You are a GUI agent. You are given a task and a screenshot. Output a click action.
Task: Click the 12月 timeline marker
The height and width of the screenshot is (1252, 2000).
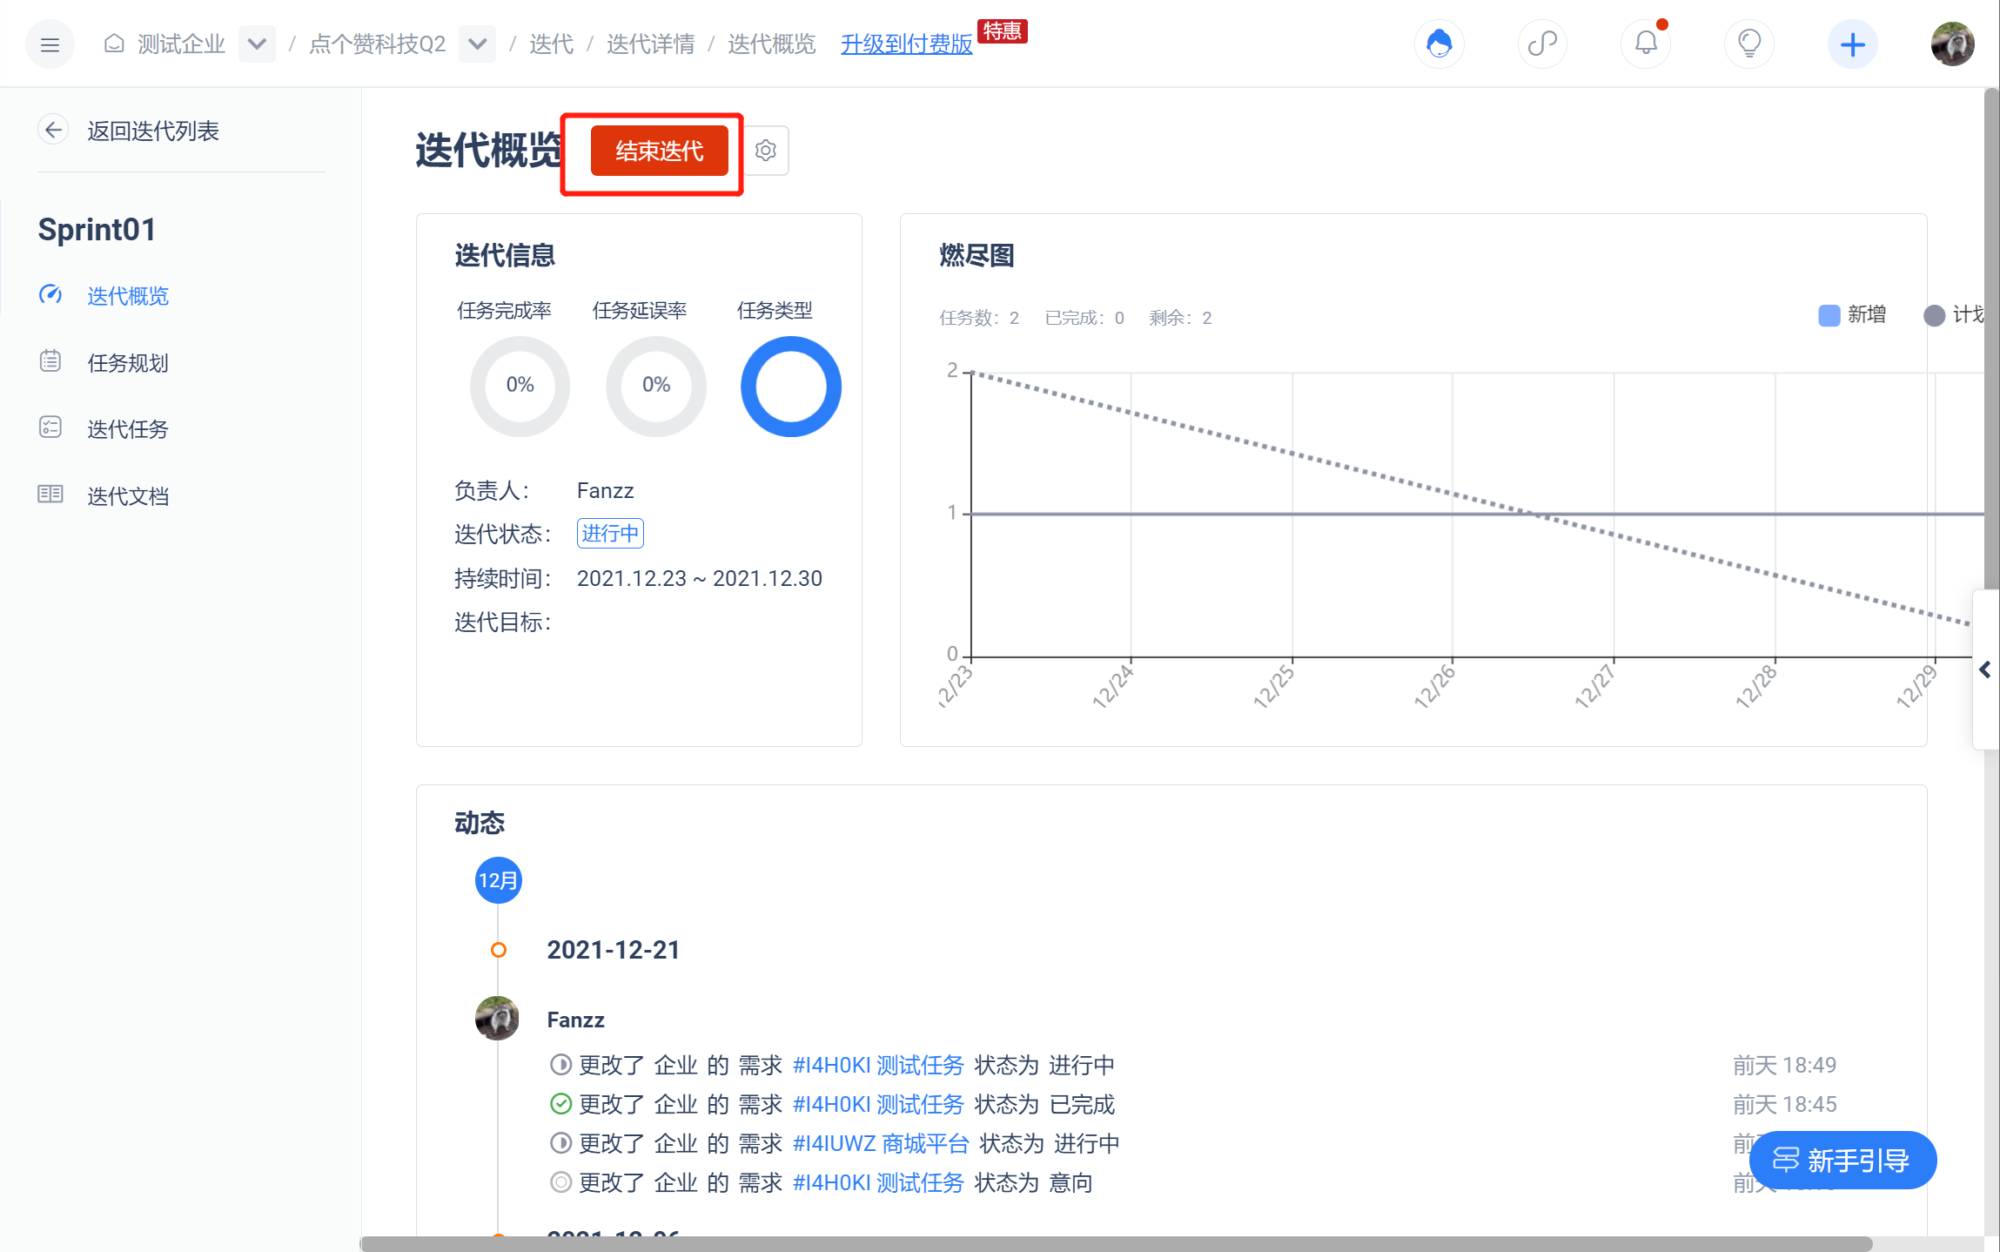click(498, 880)
